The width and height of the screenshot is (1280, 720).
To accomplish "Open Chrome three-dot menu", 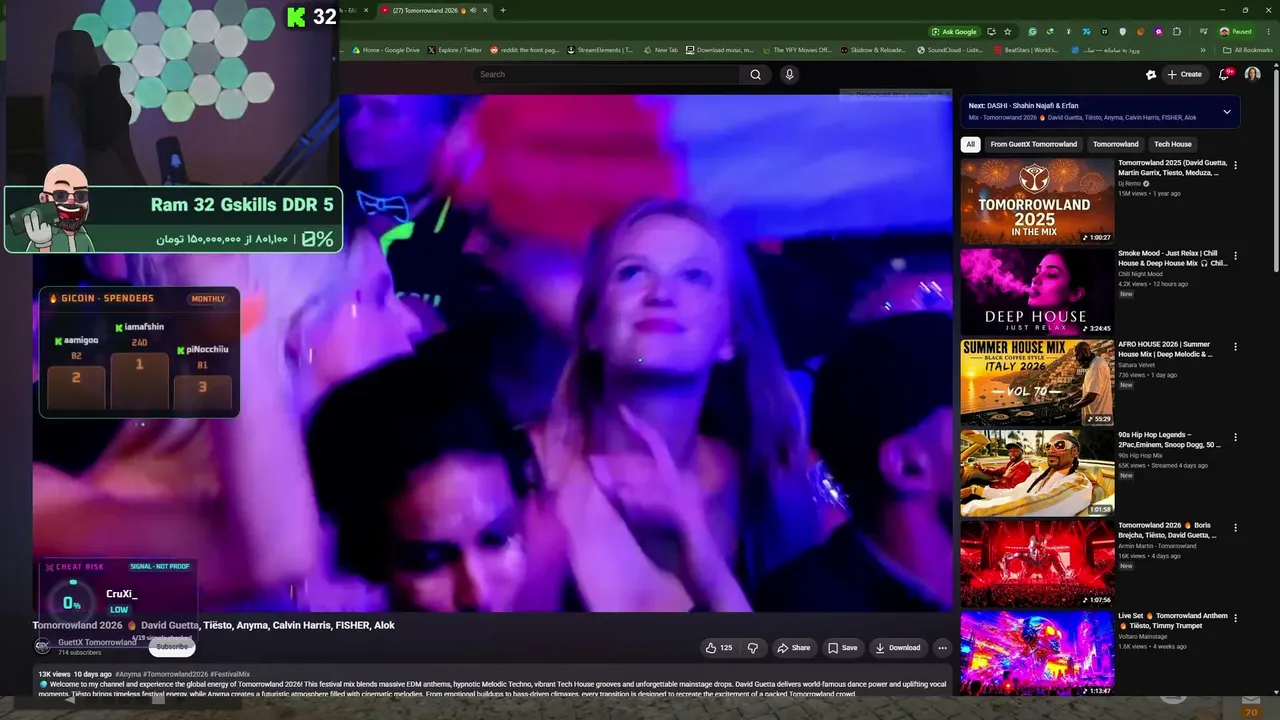I will [x=1268, y=31].
